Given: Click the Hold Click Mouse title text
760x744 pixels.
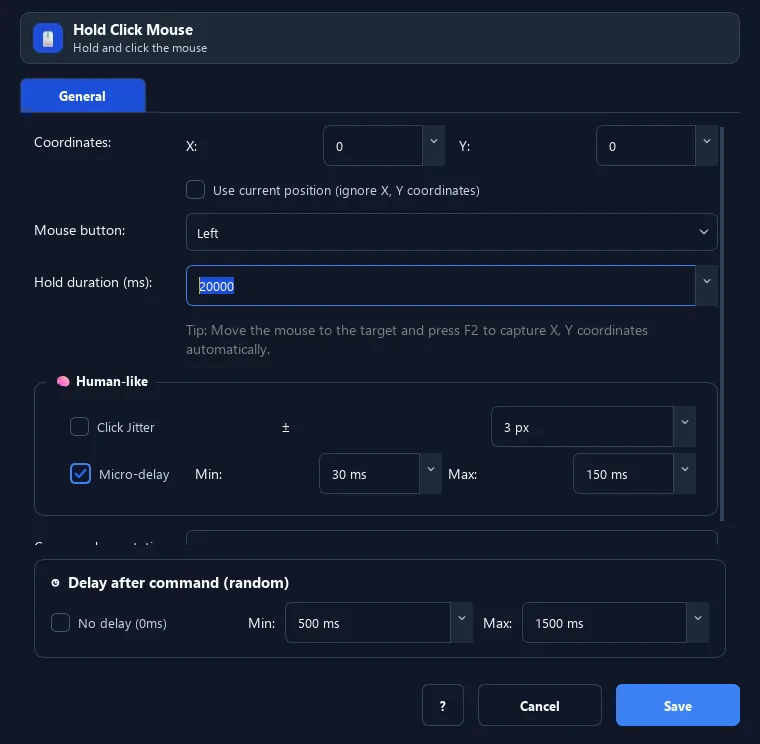Looking at the screenshot, I should coord(133,30).
